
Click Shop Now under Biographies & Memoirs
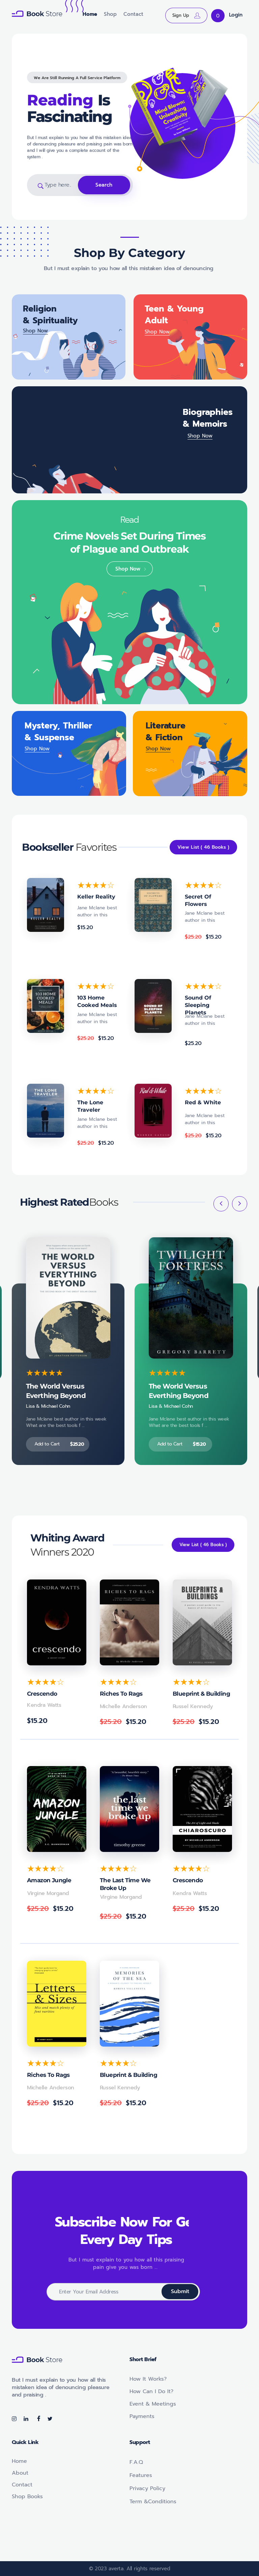click(200, 436)
